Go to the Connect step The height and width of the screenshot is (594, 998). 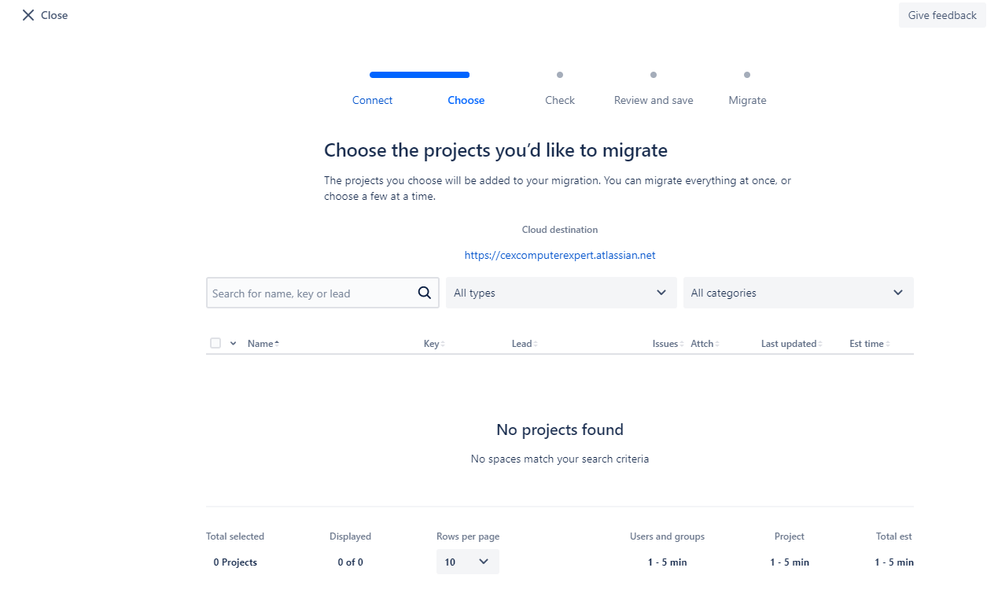372,100
